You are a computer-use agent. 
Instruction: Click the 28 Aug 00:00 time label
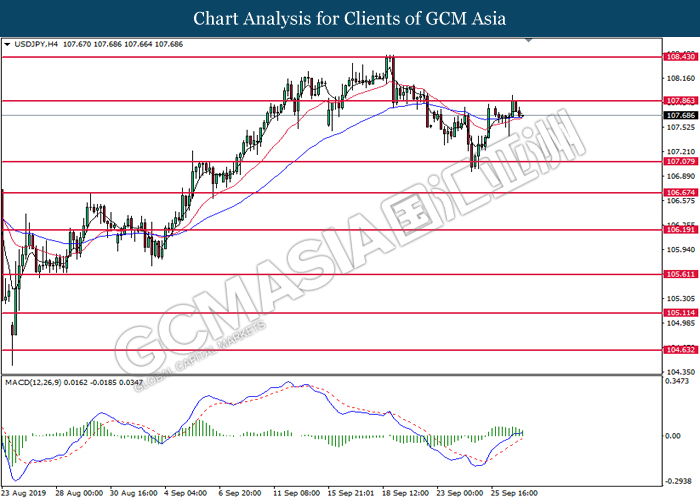[79, 493]
